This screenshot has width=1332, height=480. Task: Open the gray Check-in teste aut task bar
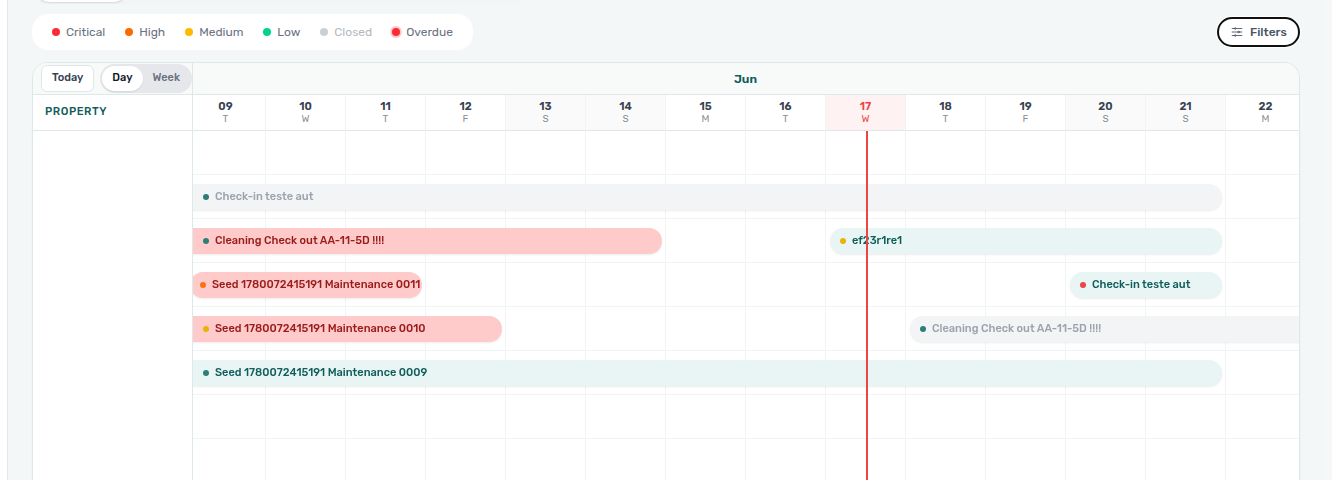click(x=707, y=197)
